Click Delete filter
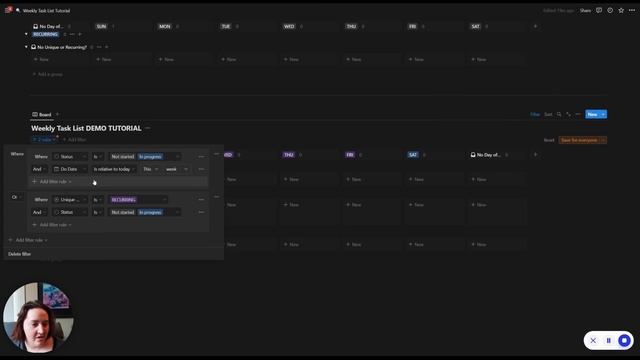The width and height of the screenshot is (640, 360). [20, 254]
